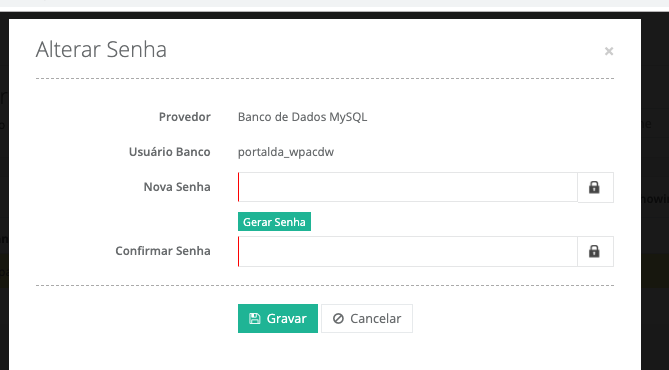Image resolution: width=669 pixels, height=370 pixels.
Task: Cancel the password change with Cancelar
Action: pos(367,318)
